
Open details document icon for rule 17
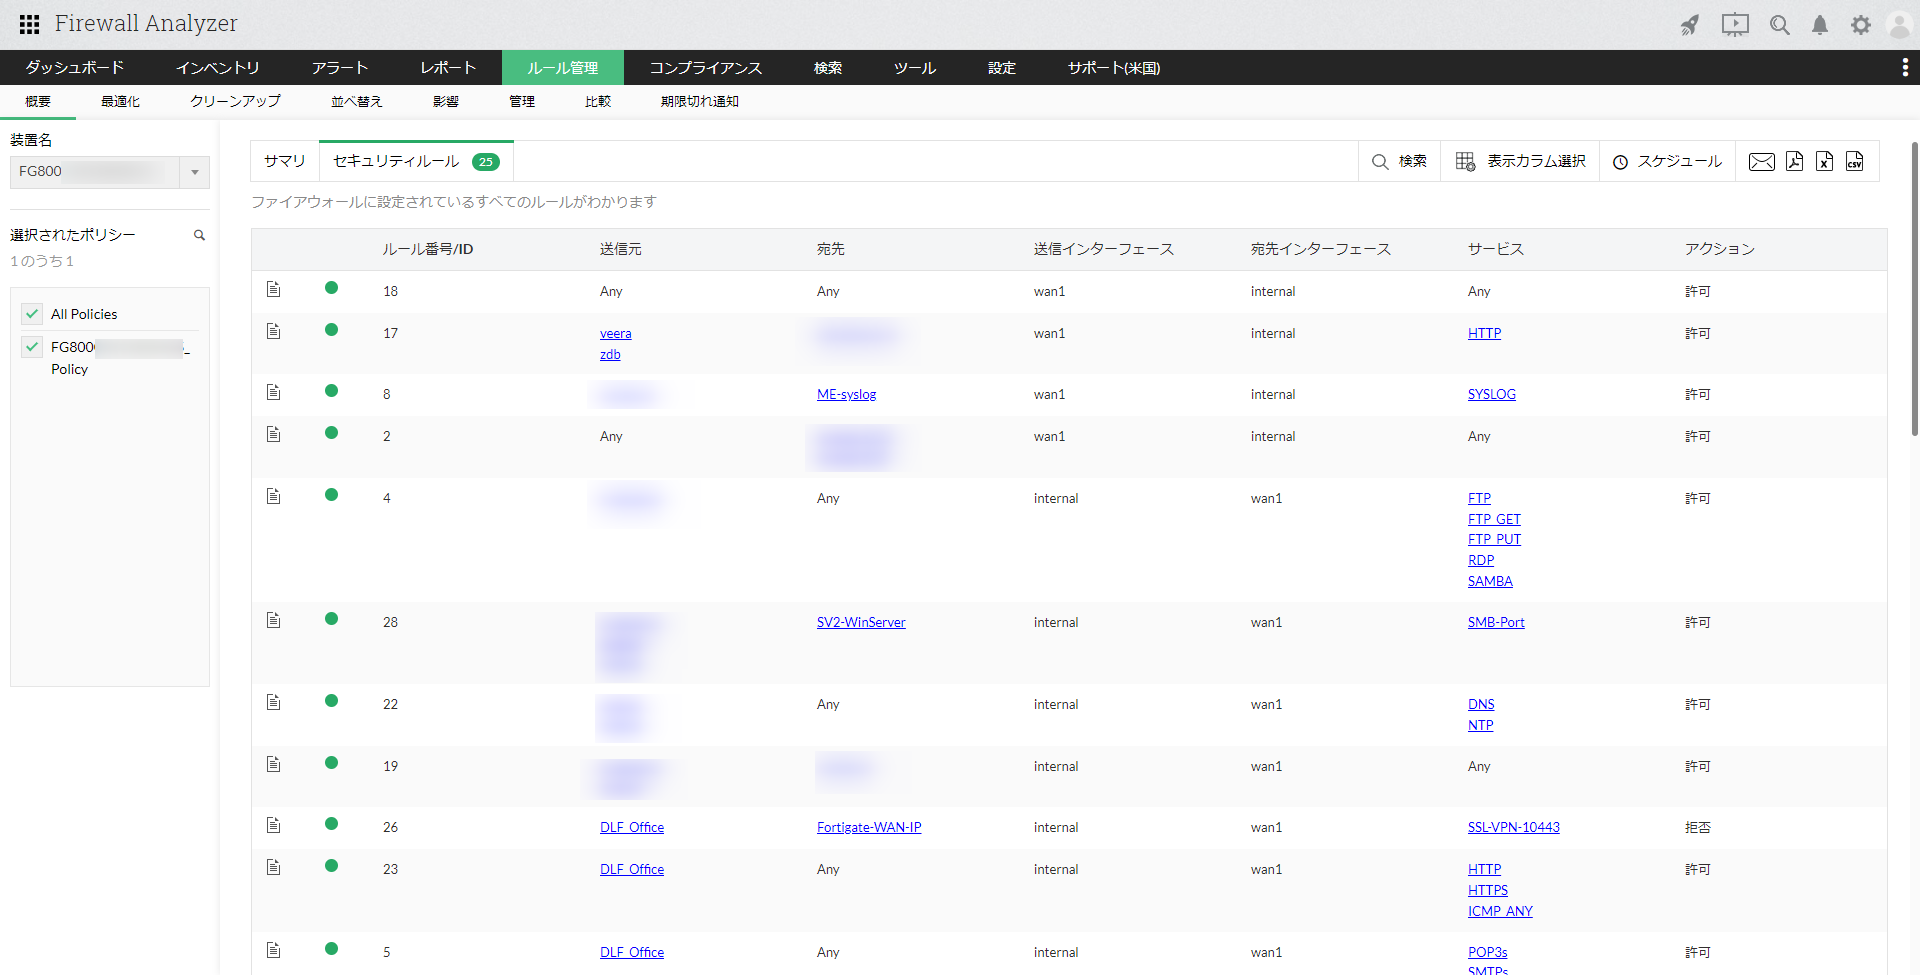[x=273, y=332]
